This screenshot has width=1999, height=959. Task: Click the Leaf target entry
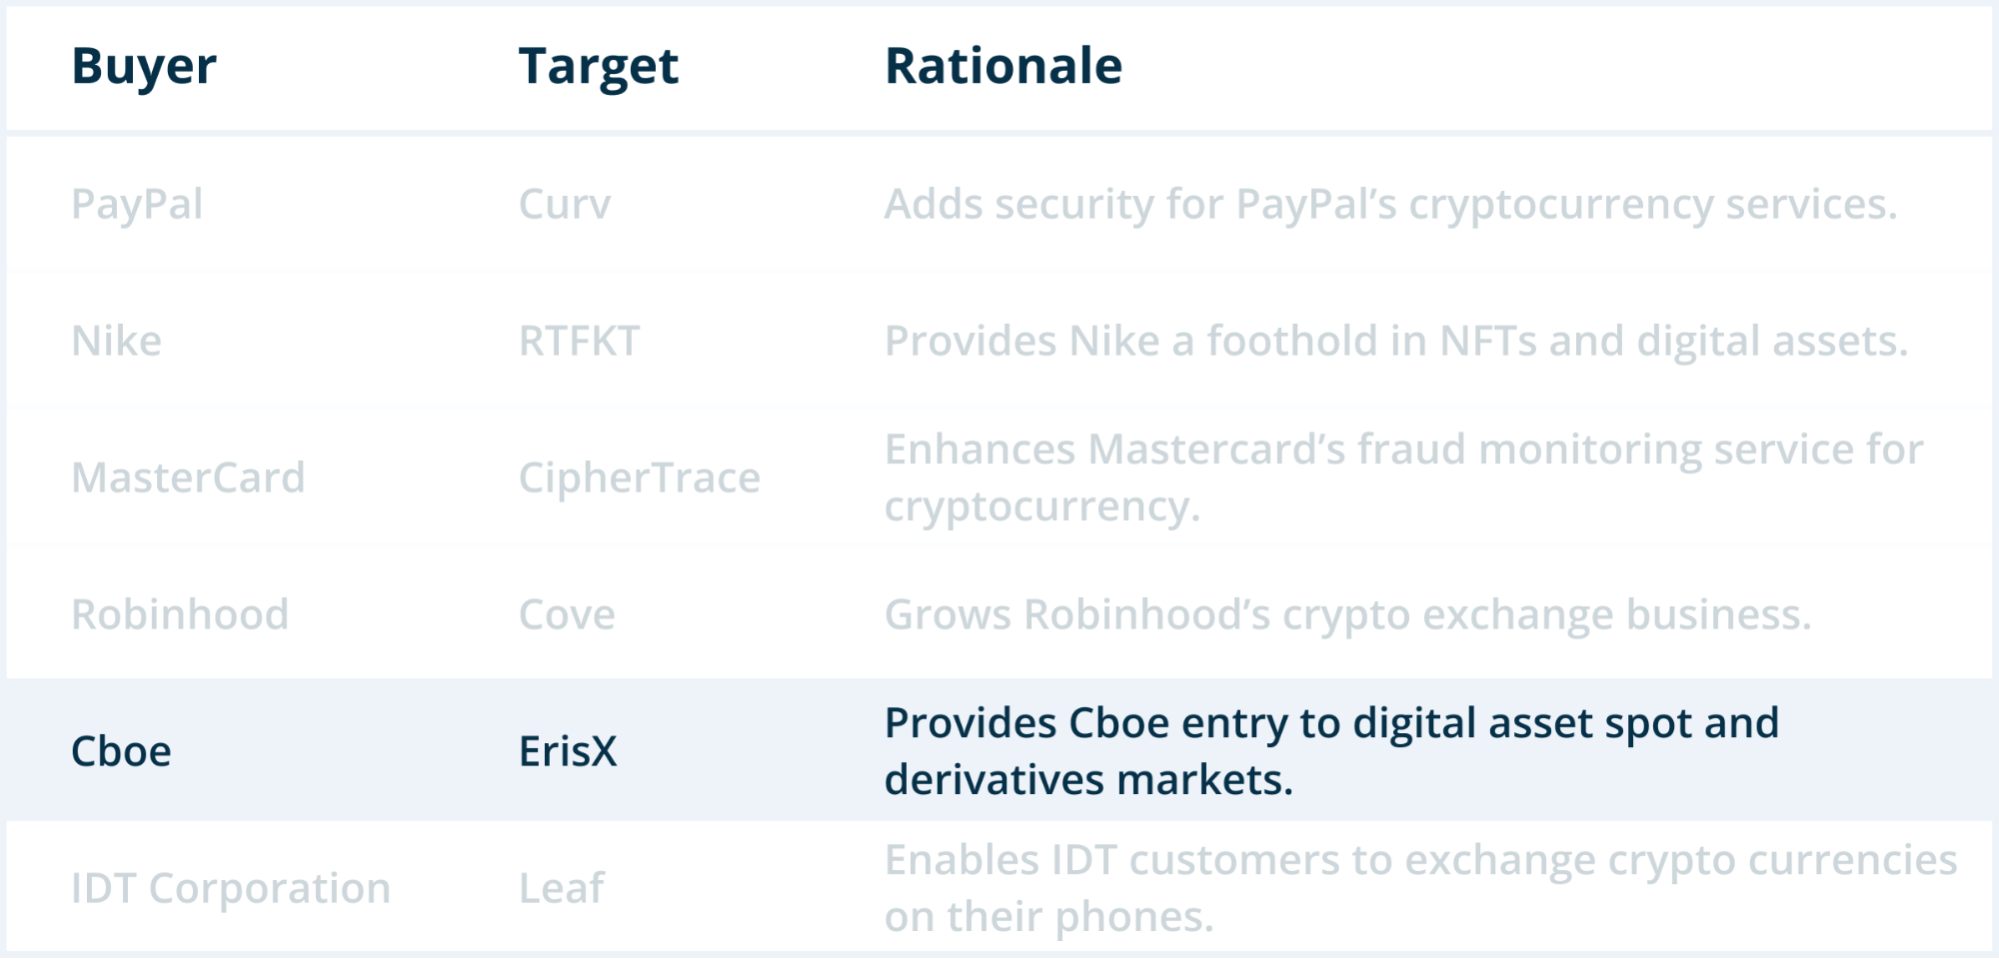click(x=561, y=888)
